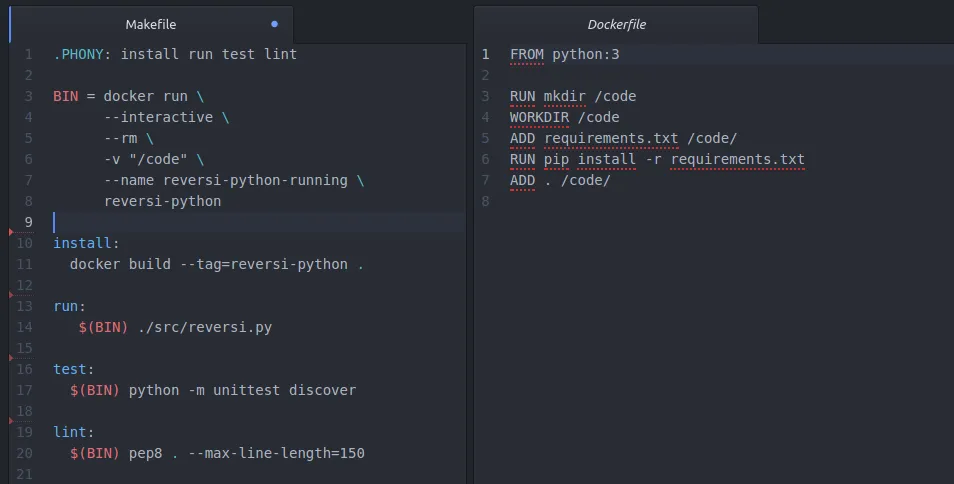
Task: Click 'WORKDIR /code' in Dockerfile
Action: click(x=565, y=117)
